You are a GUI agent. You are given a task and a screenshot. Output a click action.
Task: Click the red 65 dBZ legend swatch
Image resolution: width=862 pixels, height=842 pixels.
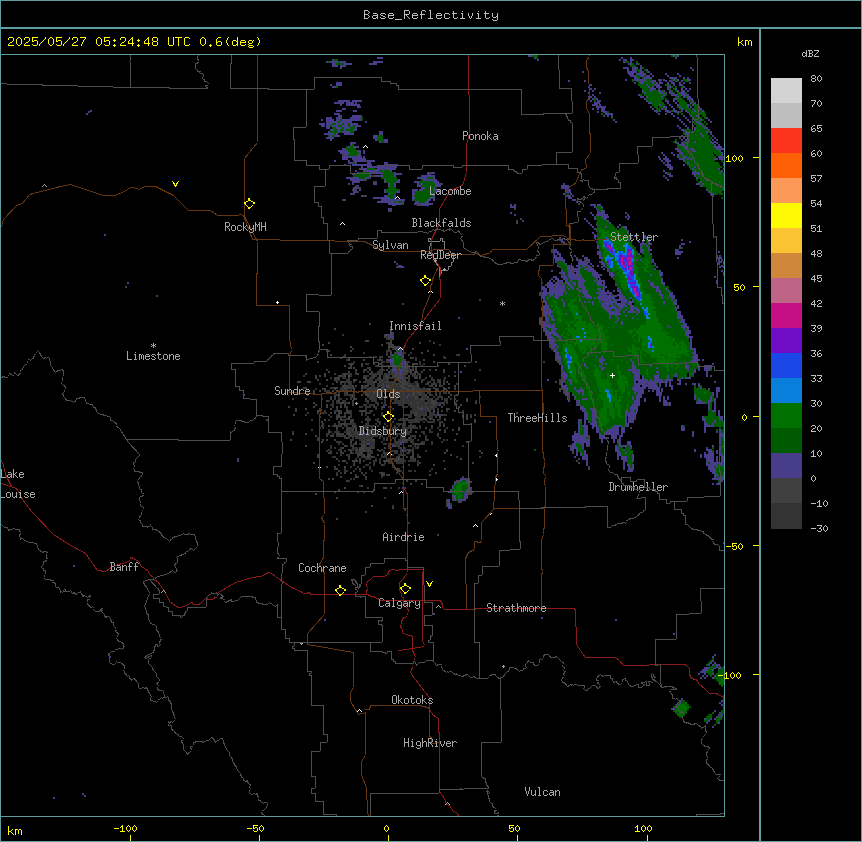coord(786,141)
